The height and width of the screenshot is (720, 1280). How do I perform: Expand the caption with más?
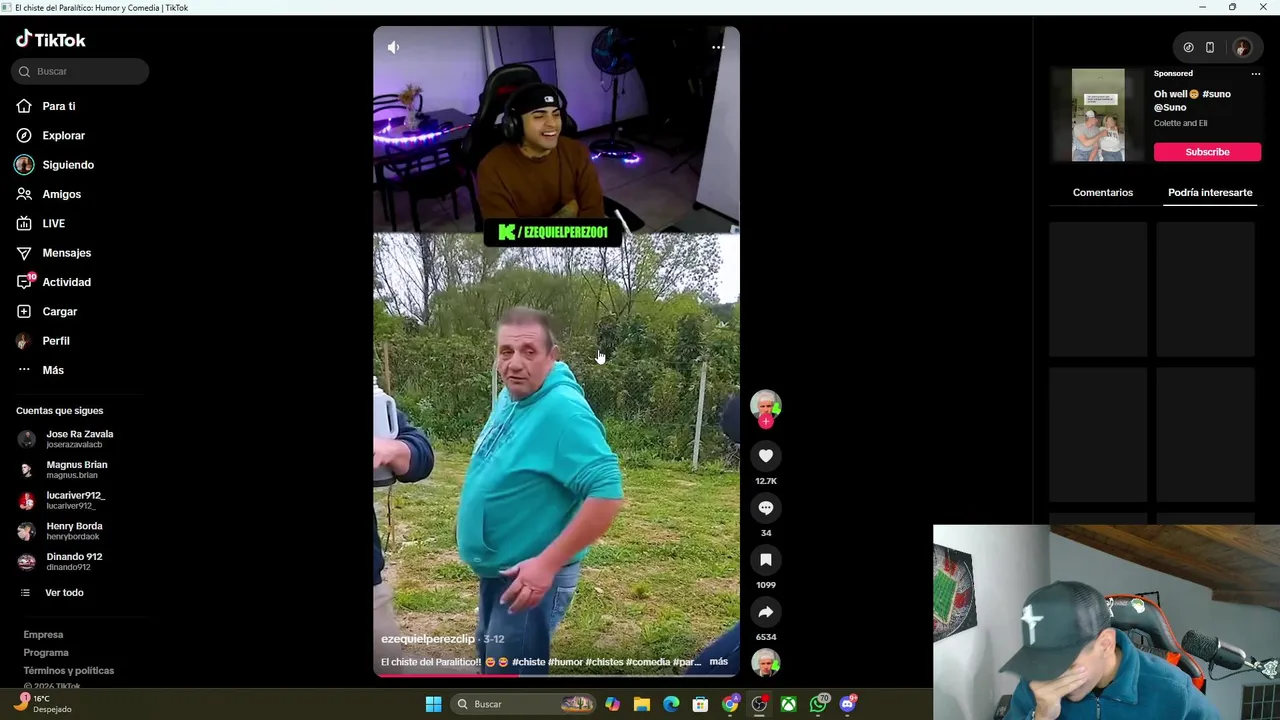pos(719,662)
